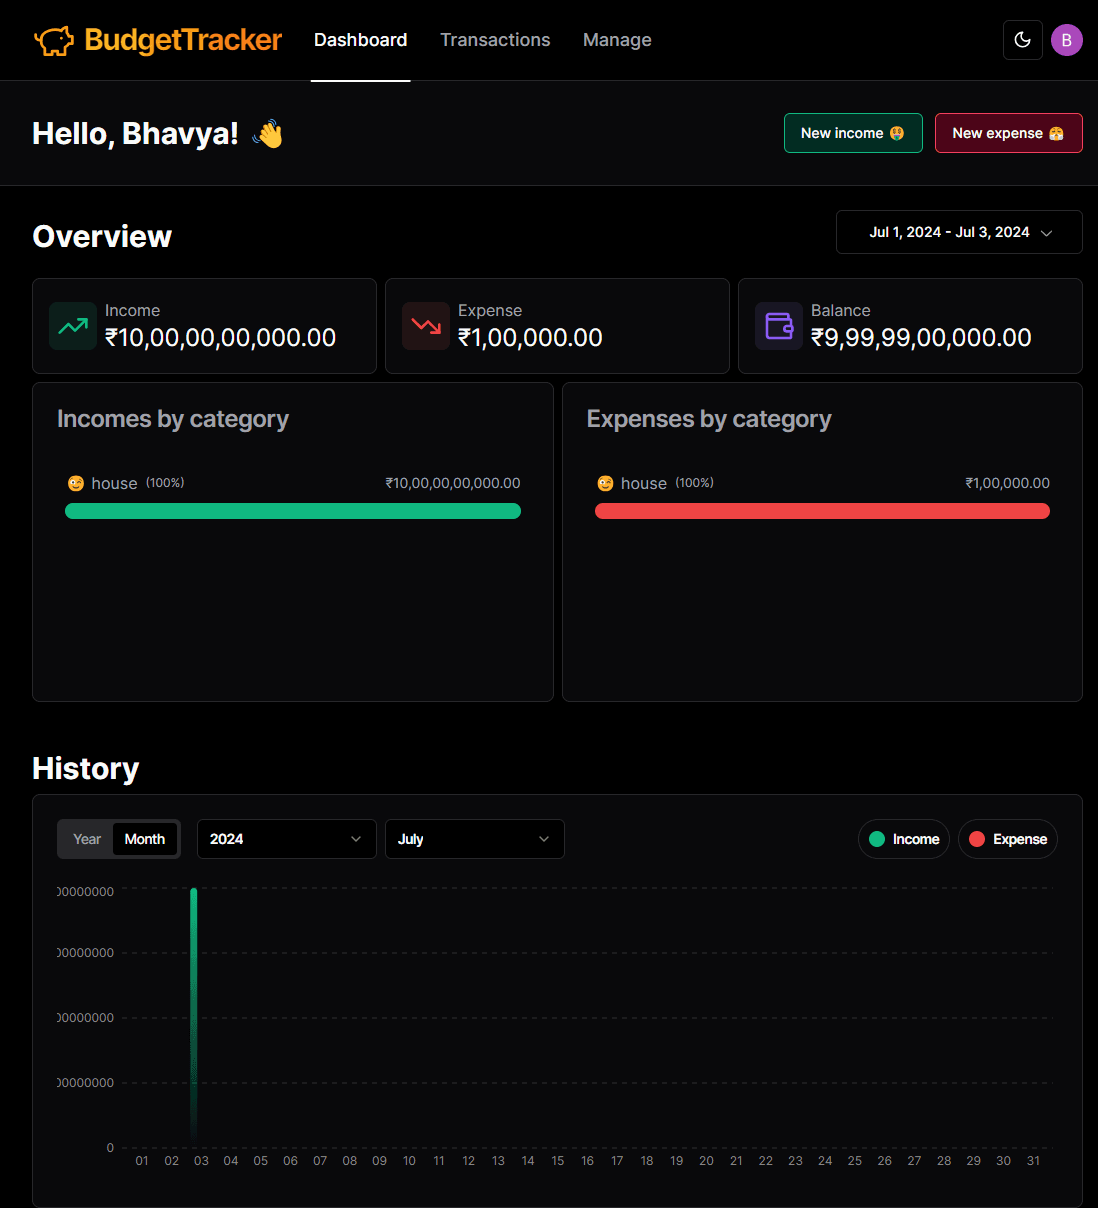The height and width of the screenshot is (1208, 1098).
Task: Open the Jul 1 - Jul 3 date range picker
Action: (x=958, y=231)
